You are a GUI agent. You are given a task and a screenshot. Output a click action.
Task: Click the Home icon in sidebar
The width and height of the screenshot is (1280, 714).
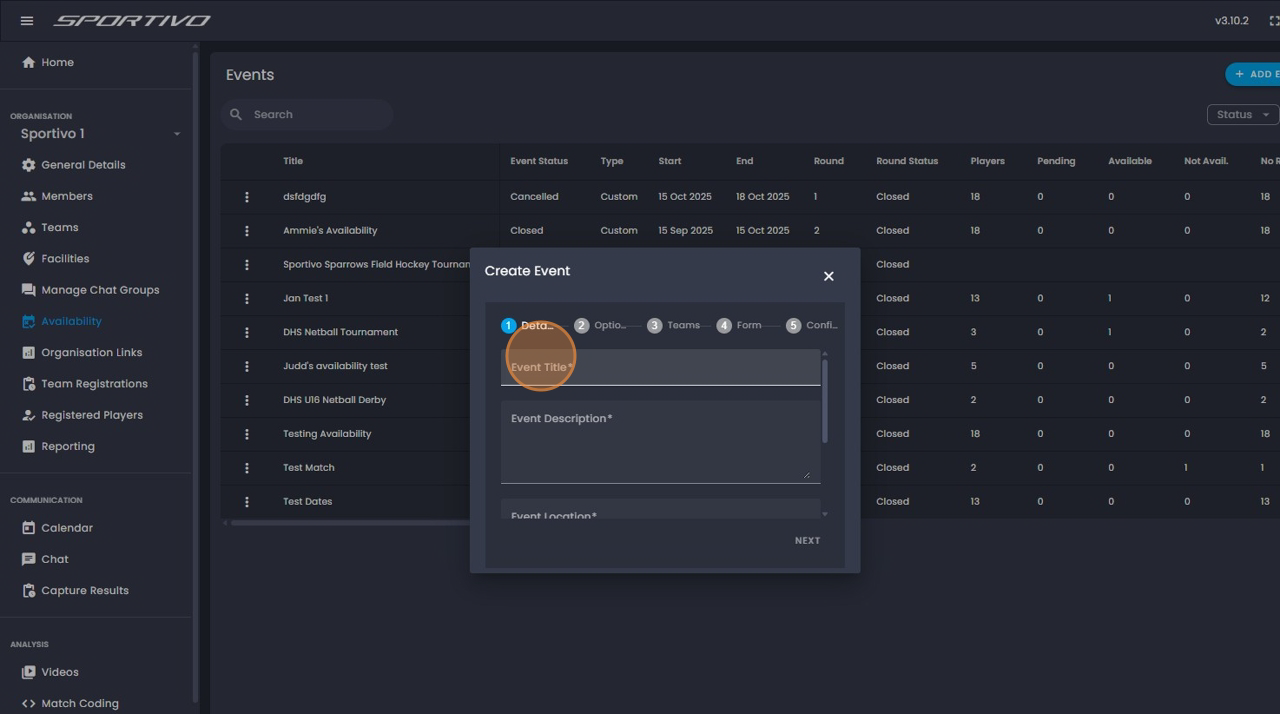(29, 63)
